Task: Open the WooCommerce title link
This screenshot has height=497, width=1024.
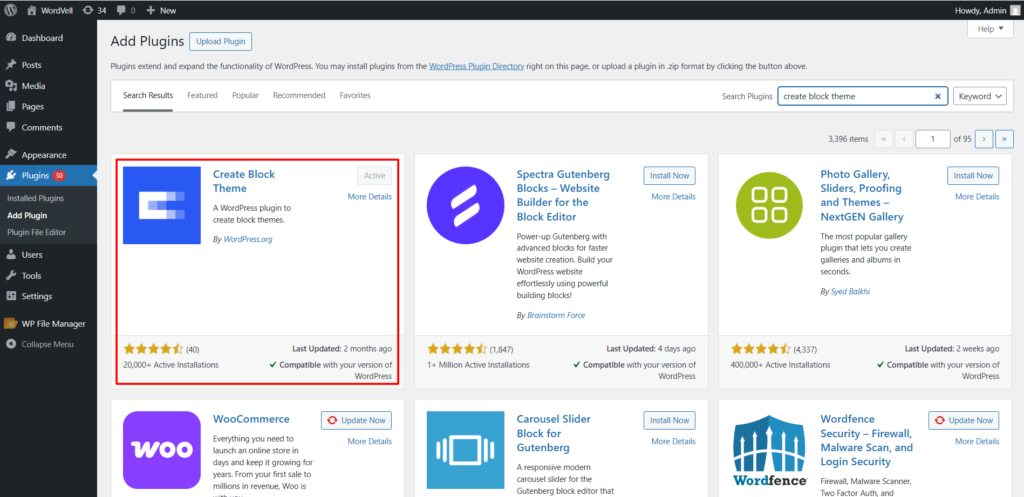Action: pyautogui.click(x=251, y=419)
